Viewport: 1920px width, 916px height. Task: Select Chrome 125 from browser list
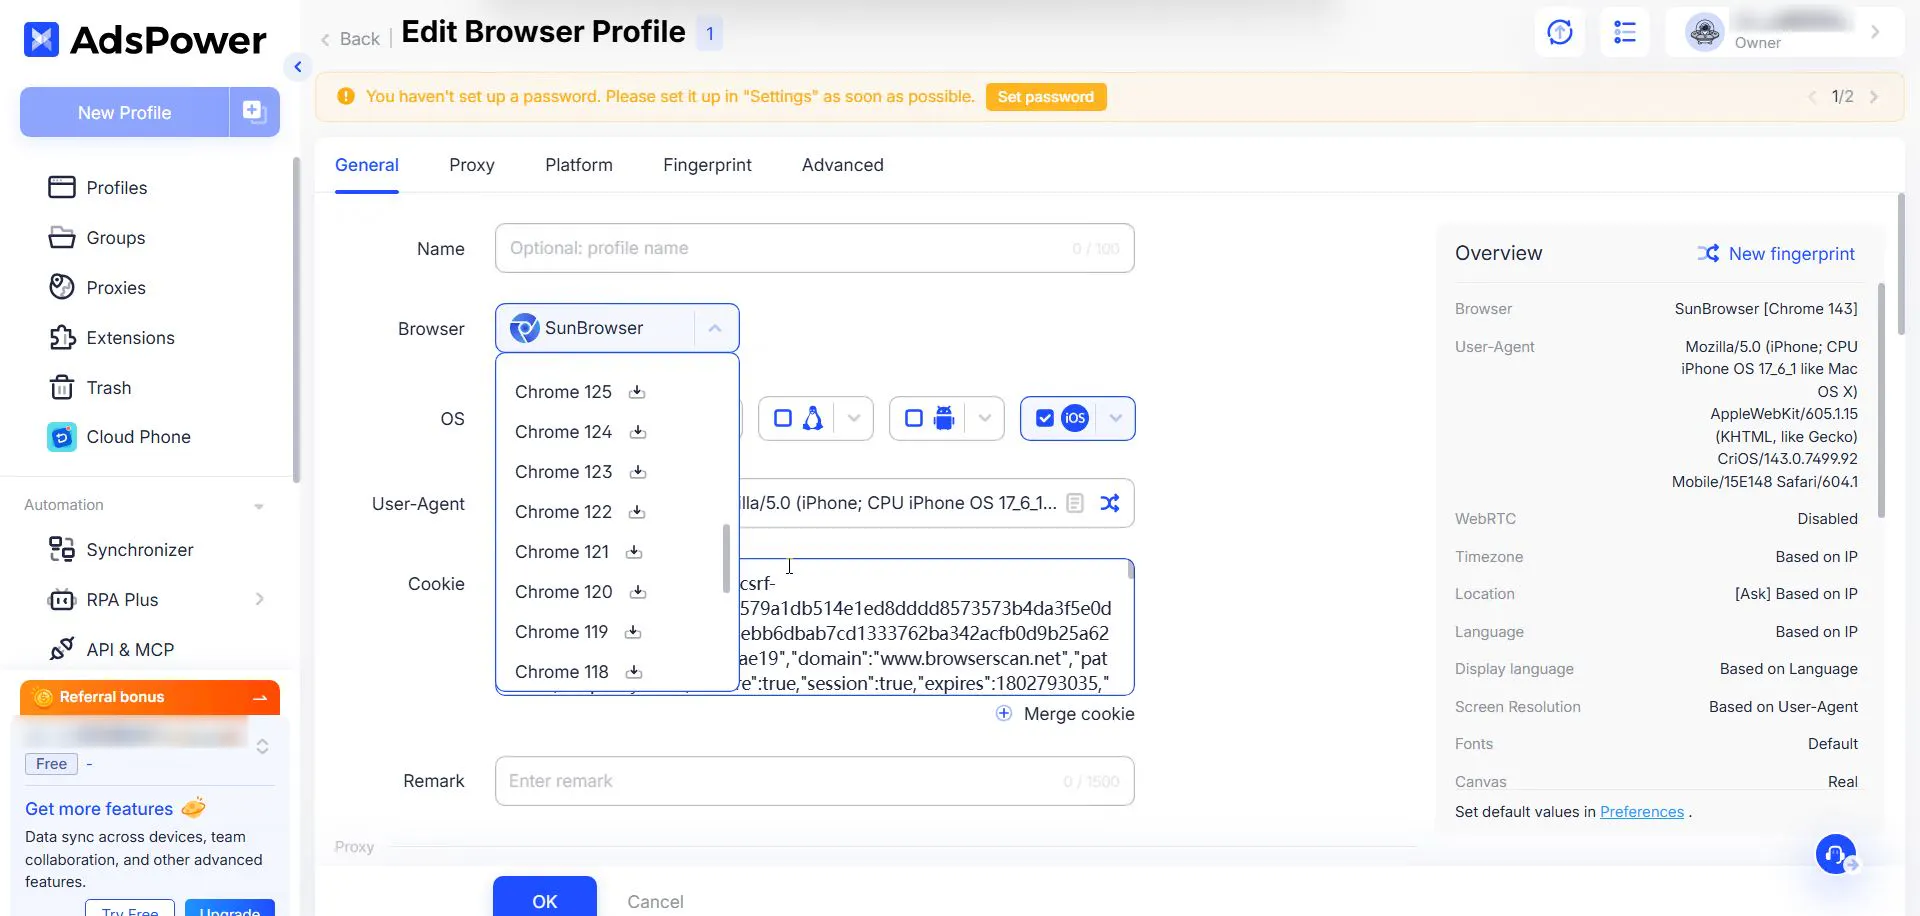tap(563, 392)
